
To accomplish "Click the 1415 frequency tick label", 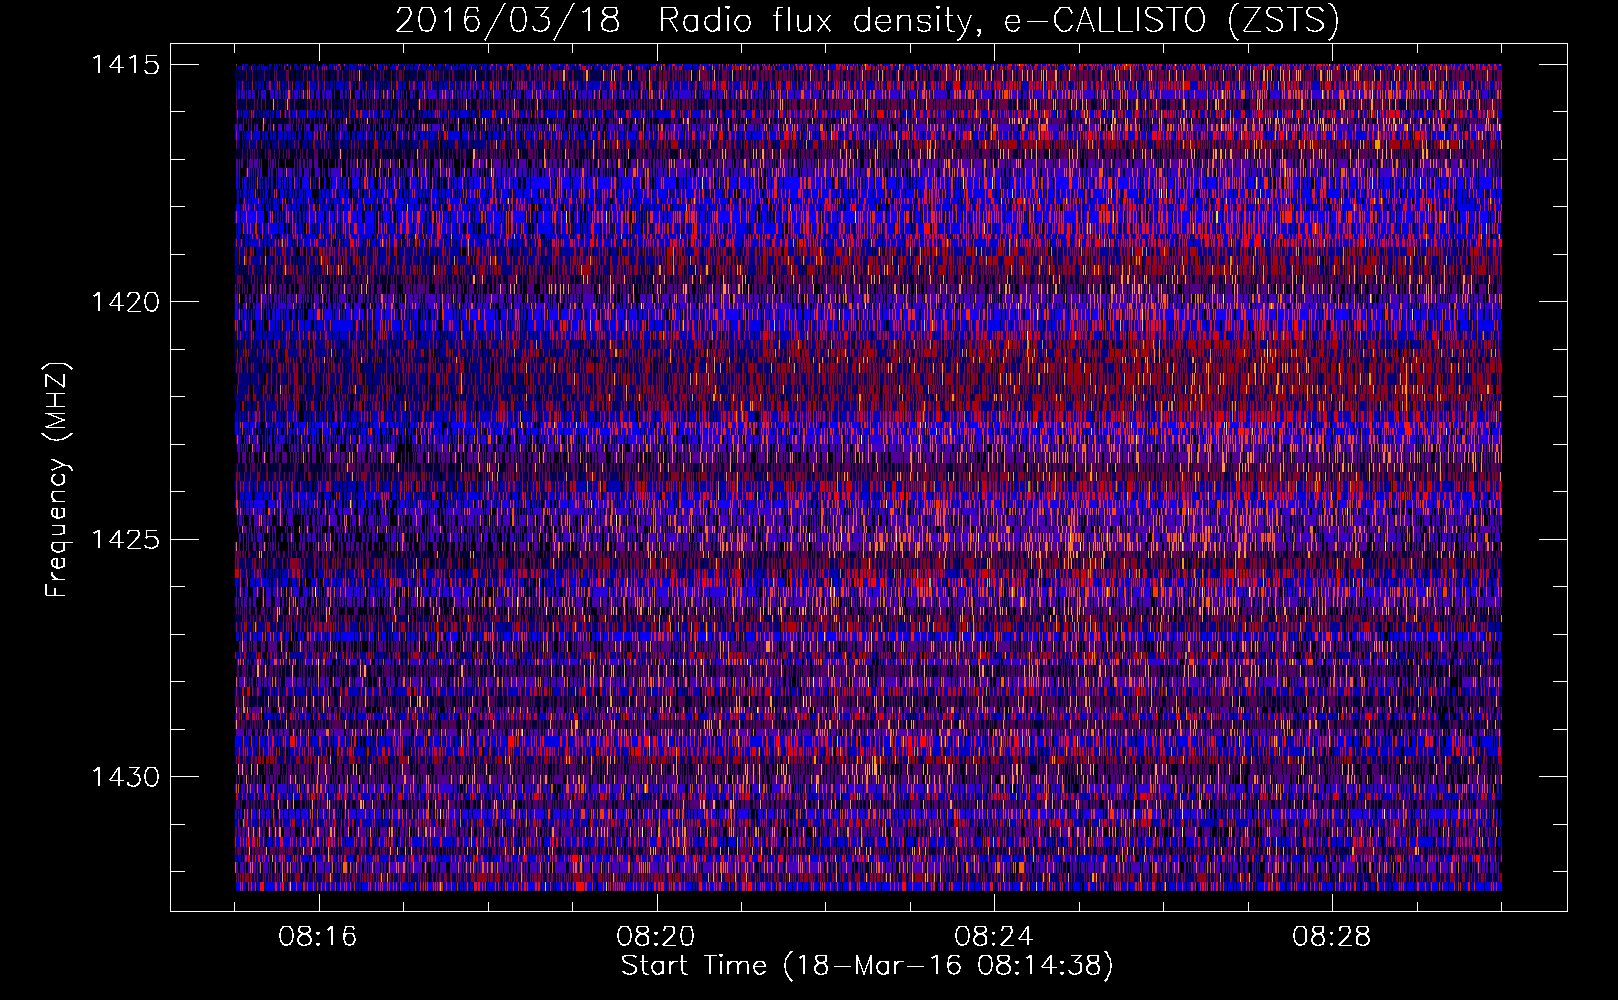I will (125, 65).
